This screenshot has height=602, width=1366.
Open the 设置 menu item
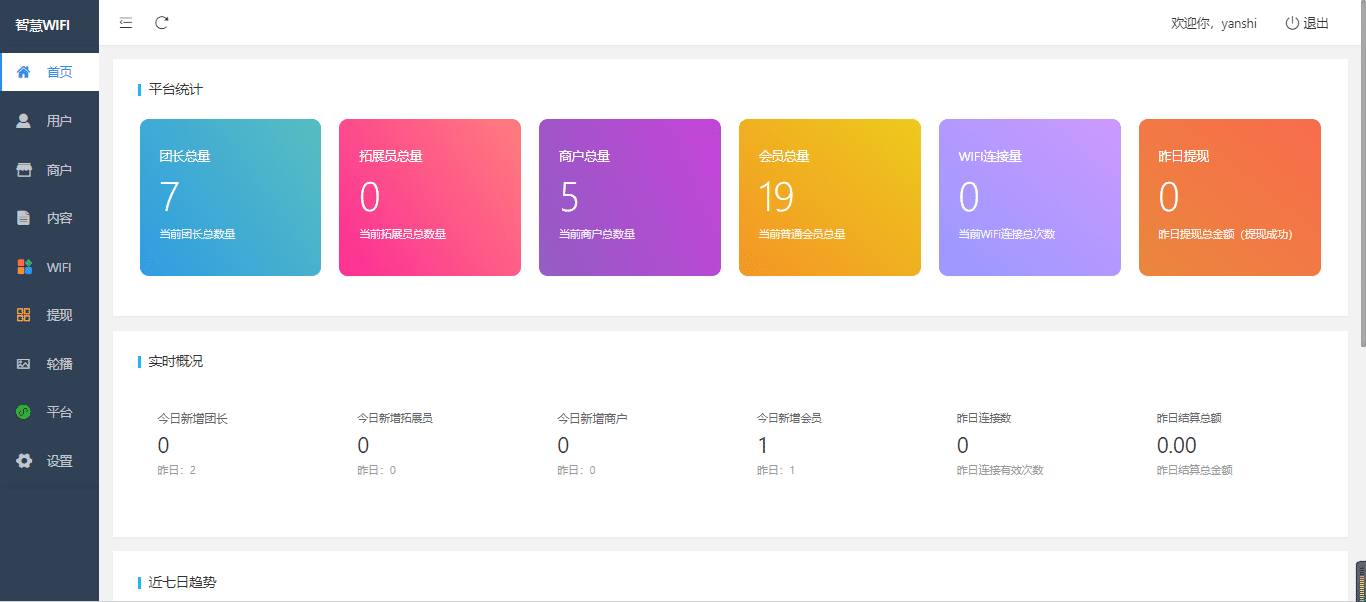click(50, 461)
